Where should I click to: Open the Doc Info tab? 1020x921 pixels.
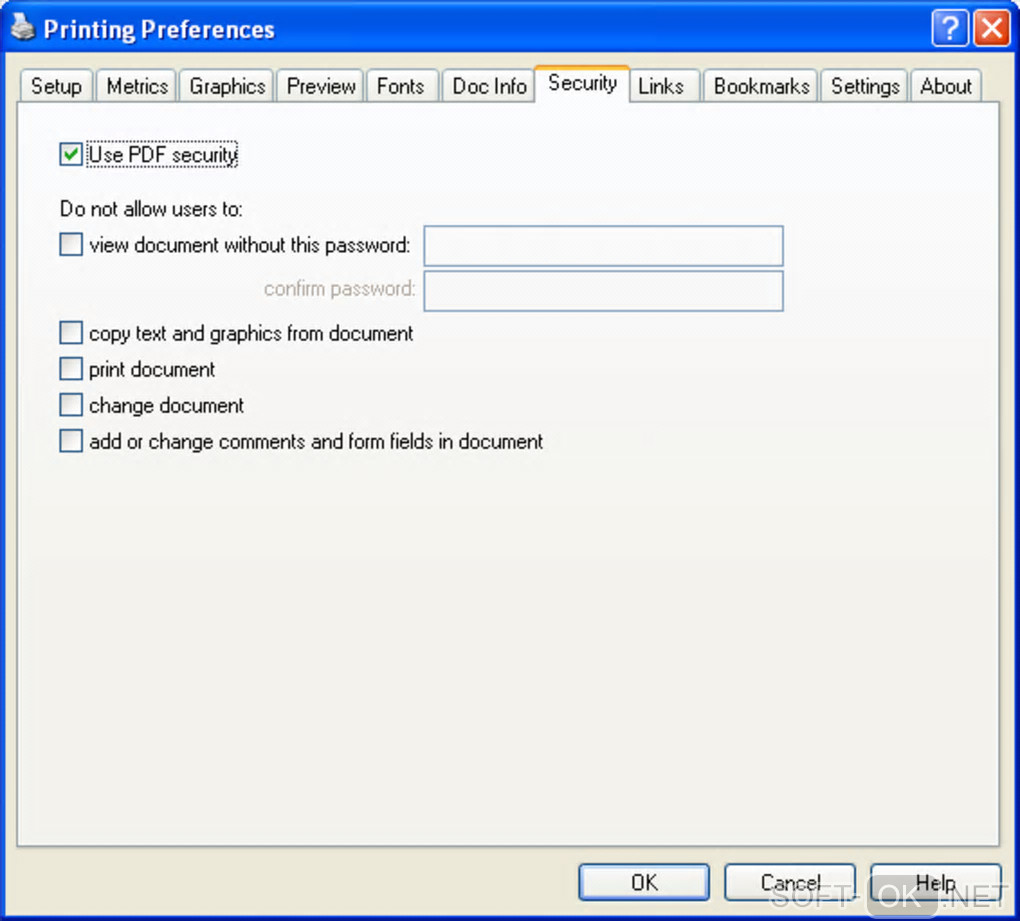tap(489, 86)
